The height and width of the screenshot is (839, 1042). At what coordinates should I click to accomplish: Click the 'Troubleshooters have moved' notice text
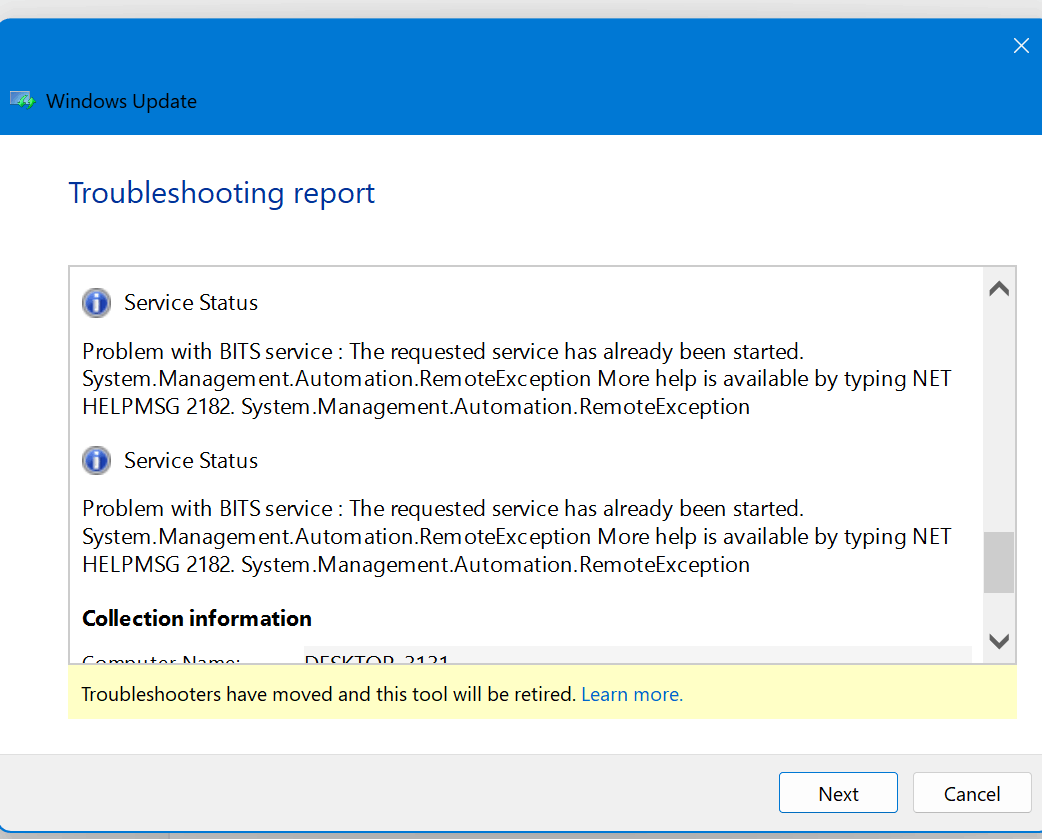328,694
